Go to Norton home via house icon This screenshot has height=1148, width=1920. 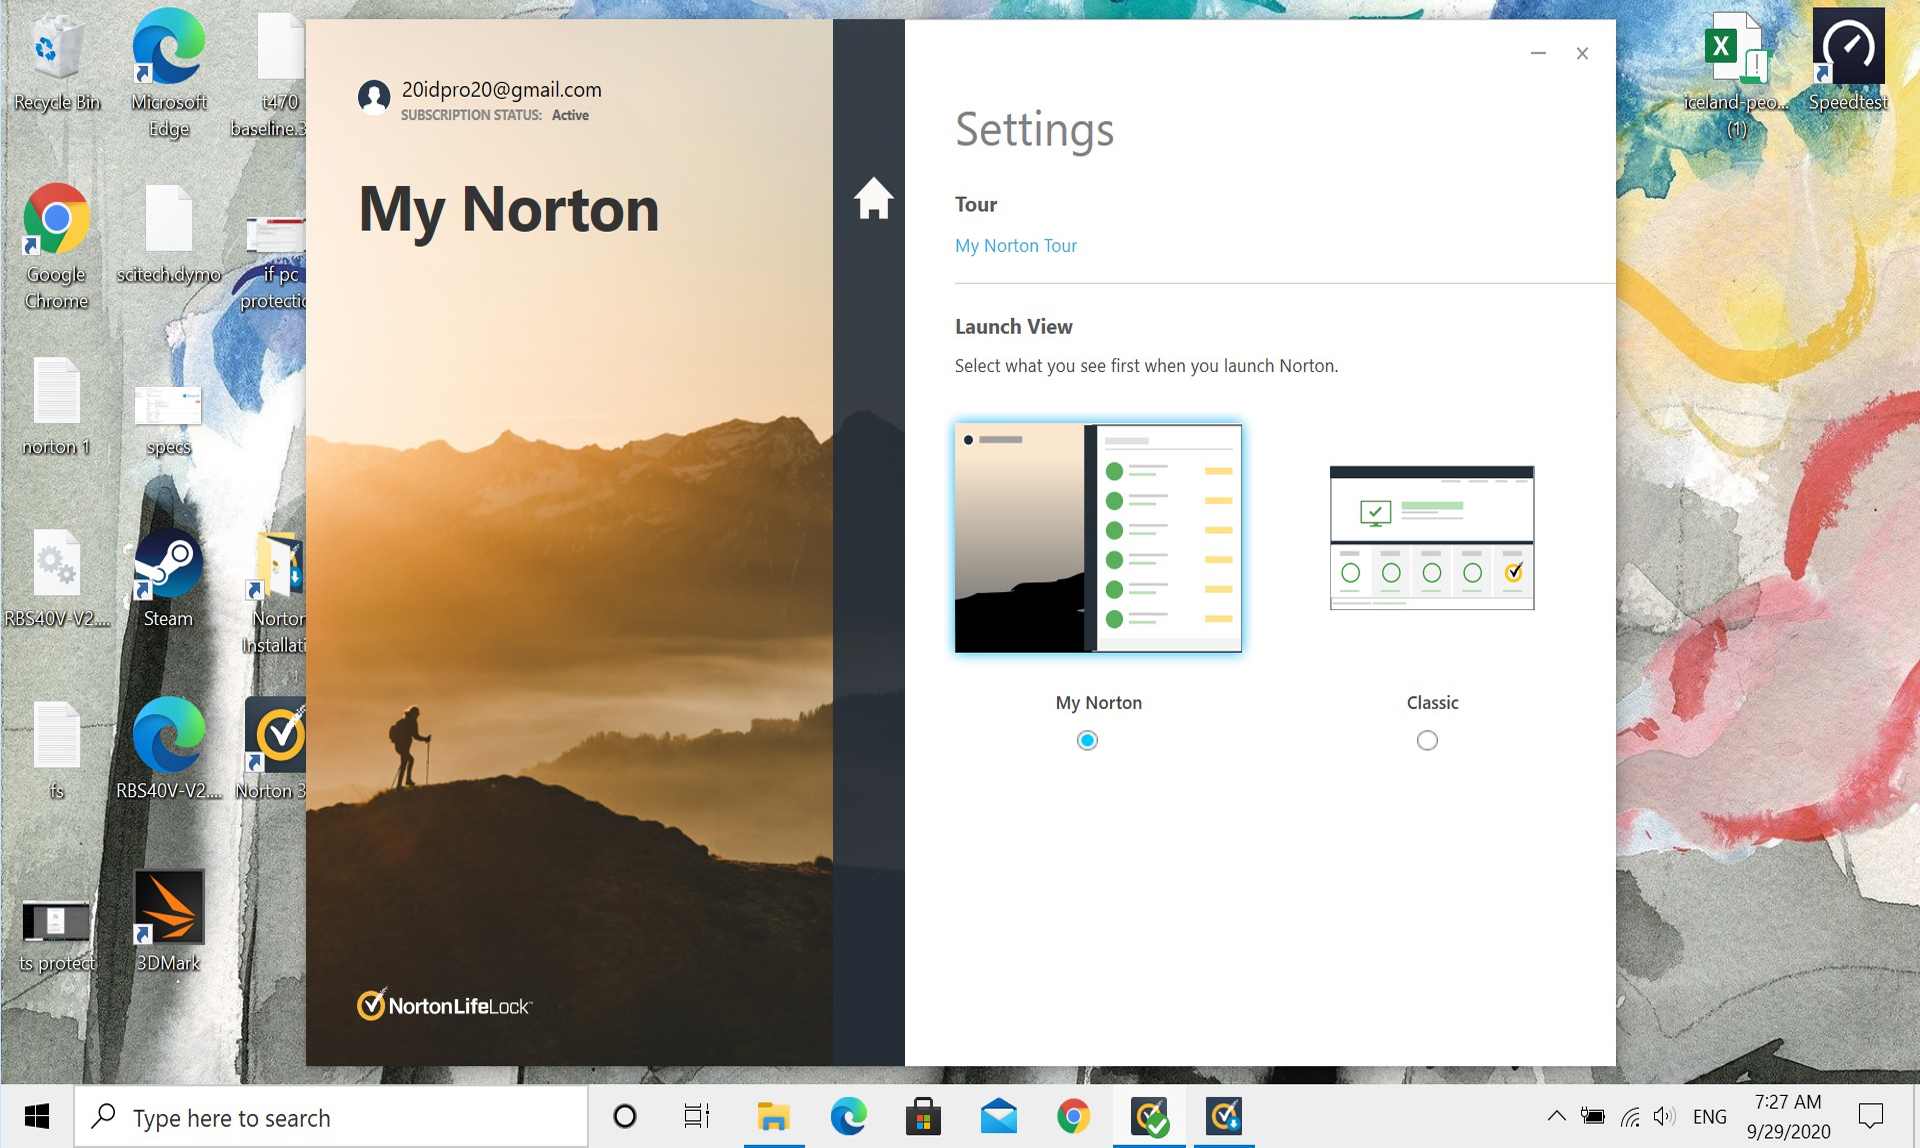point(873,198)
